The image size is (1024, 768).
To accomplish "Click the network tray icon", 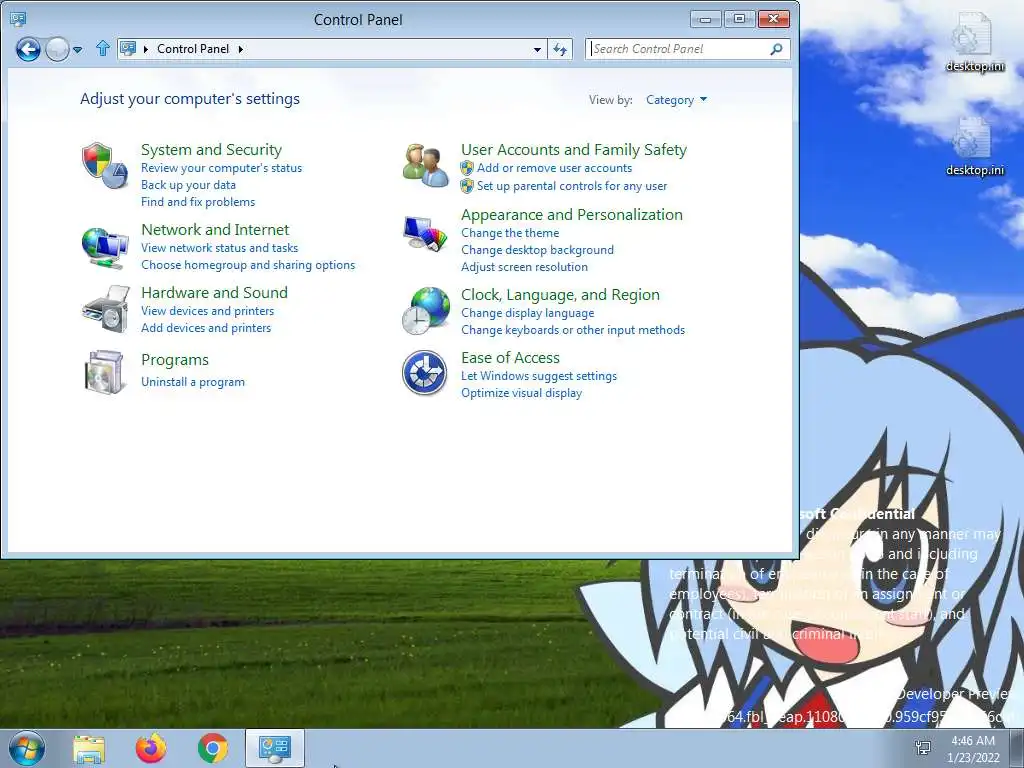I will [x=923, y=748].
